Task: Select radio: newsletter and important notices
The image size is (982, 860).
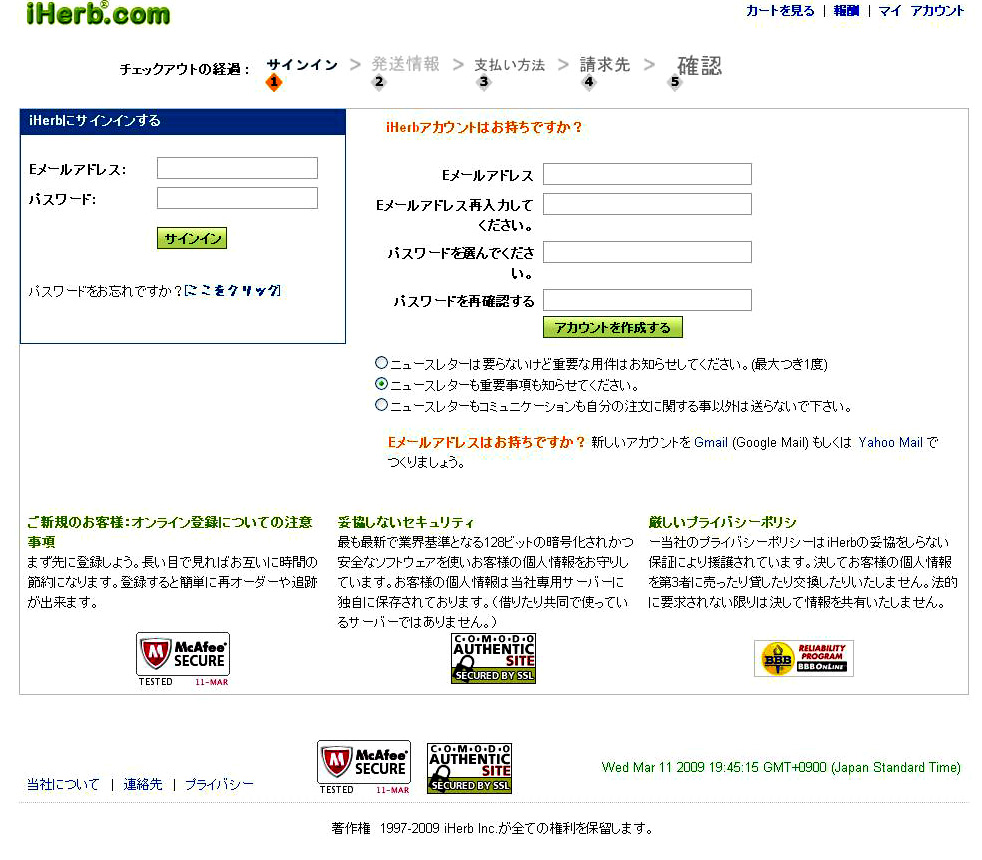Action: [x=381, y=383]
